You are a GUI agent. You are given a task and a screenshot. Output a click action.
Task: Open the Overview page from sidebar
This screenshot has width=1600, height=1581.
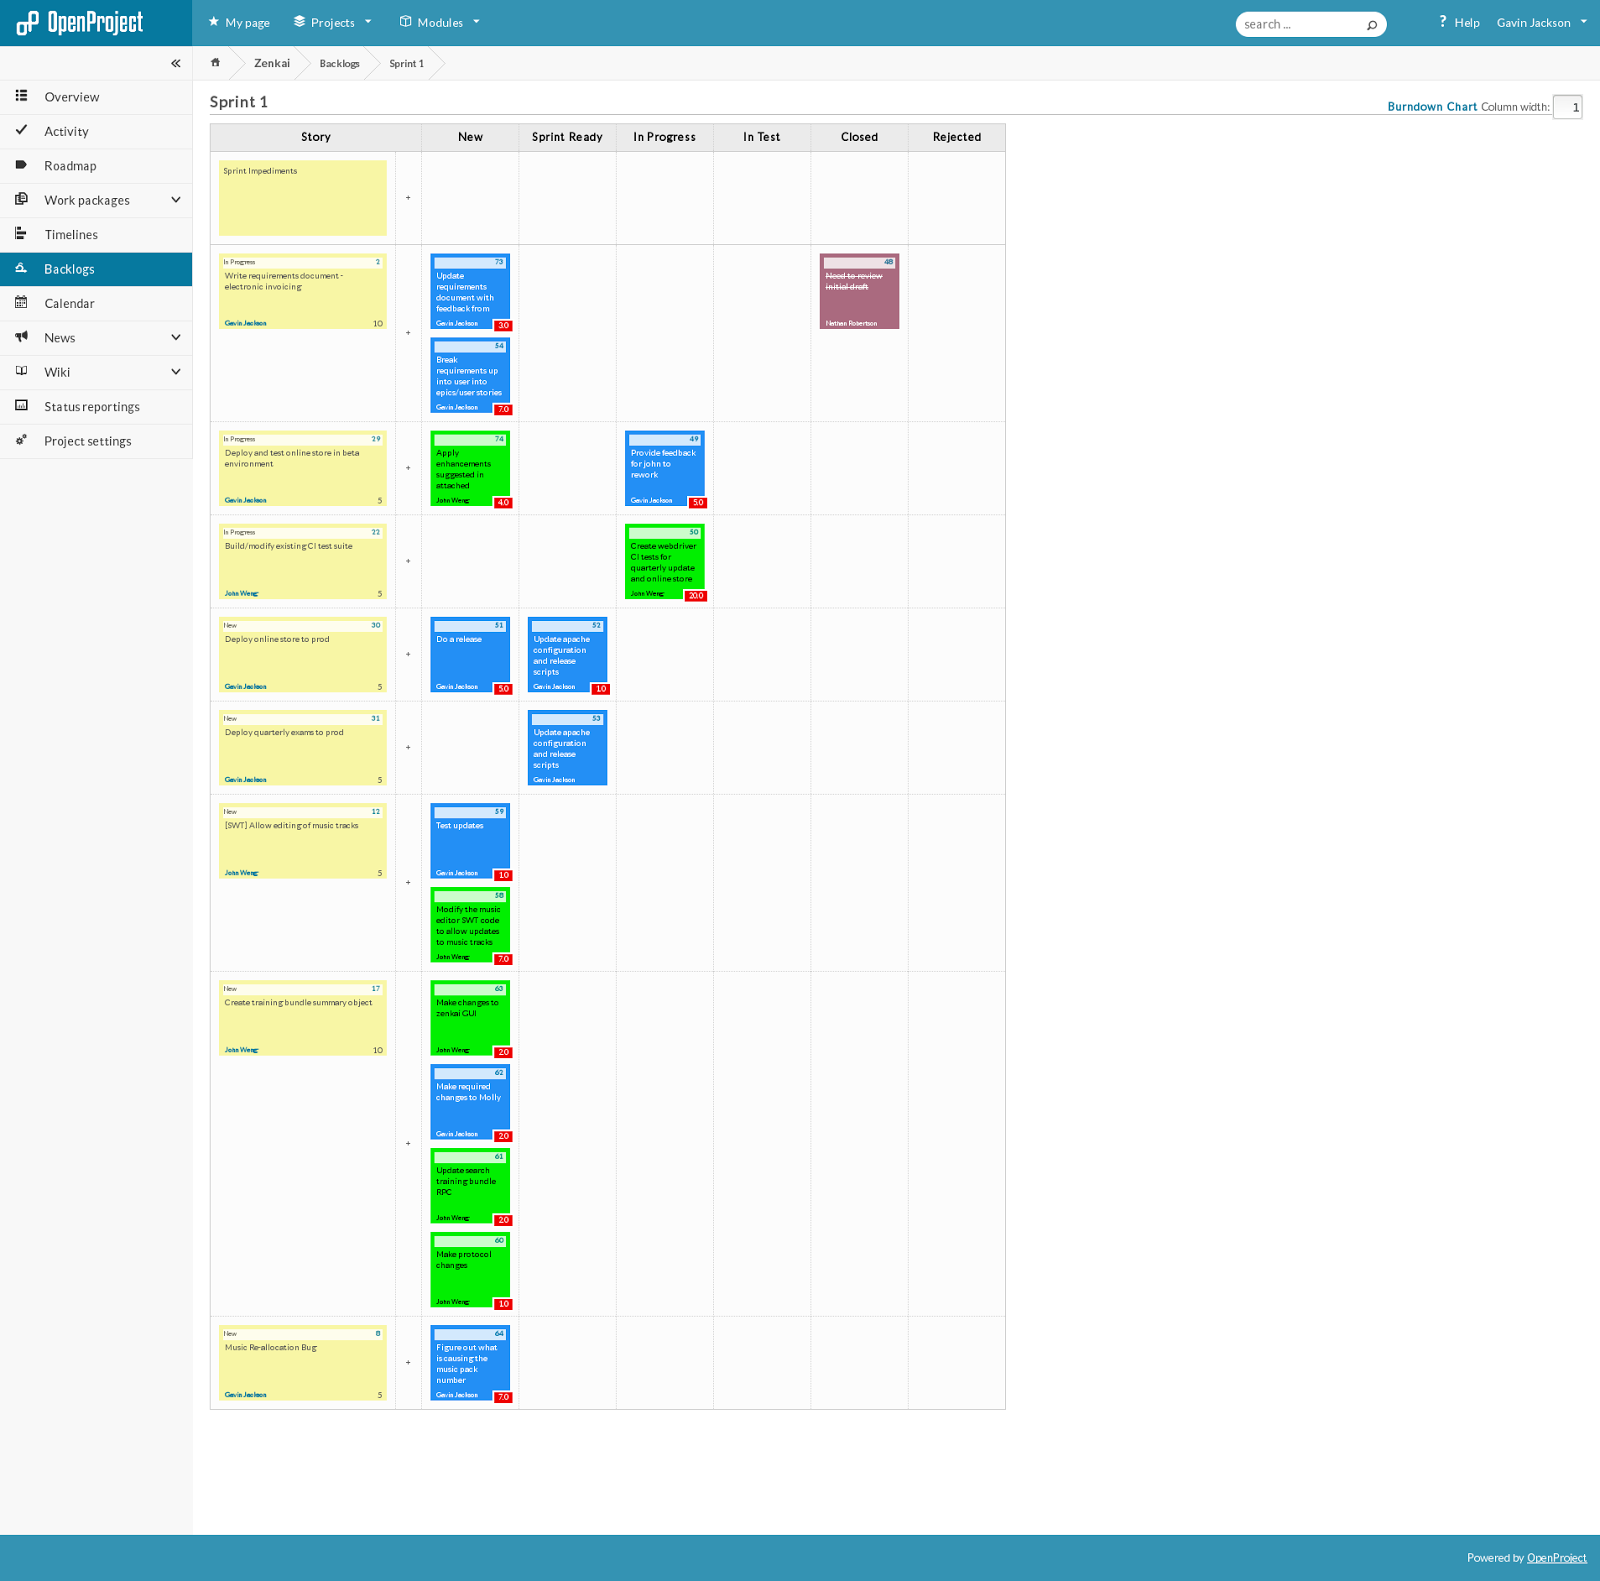(71, 96)
